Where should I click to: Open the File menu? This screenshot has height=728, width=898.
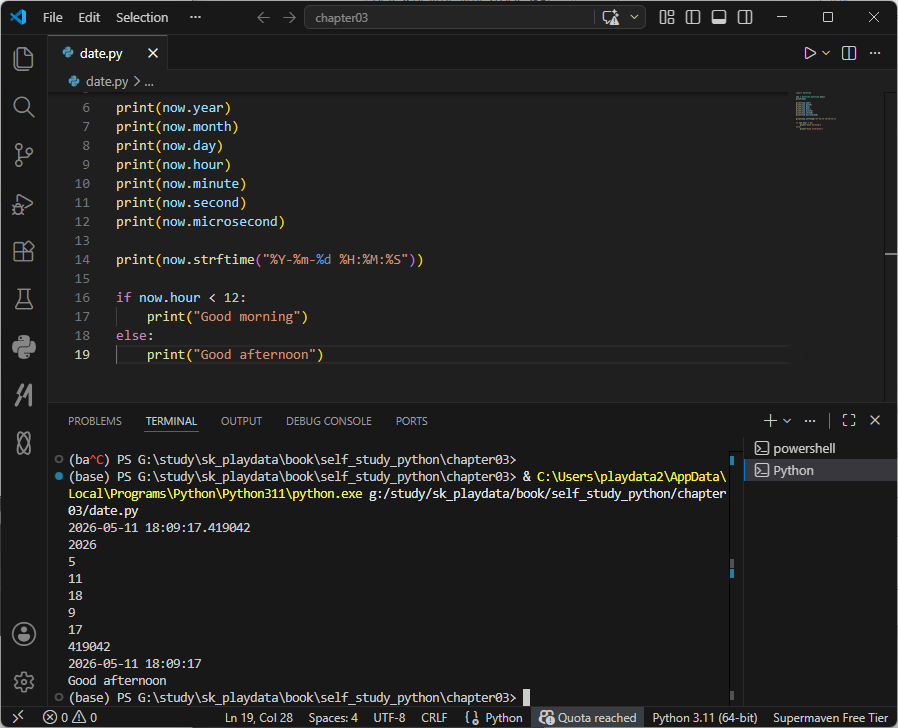pos(53,18)
